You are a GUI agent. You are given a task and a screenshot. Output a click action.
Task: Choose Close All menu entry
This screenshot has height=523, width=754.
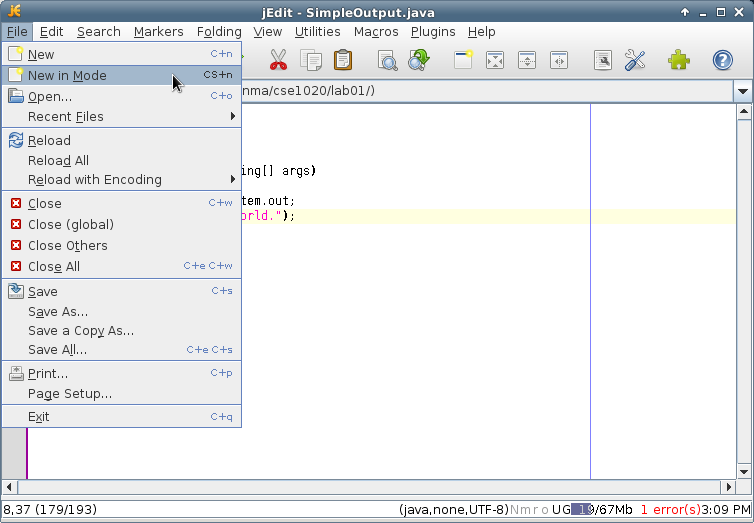point(122,267)
